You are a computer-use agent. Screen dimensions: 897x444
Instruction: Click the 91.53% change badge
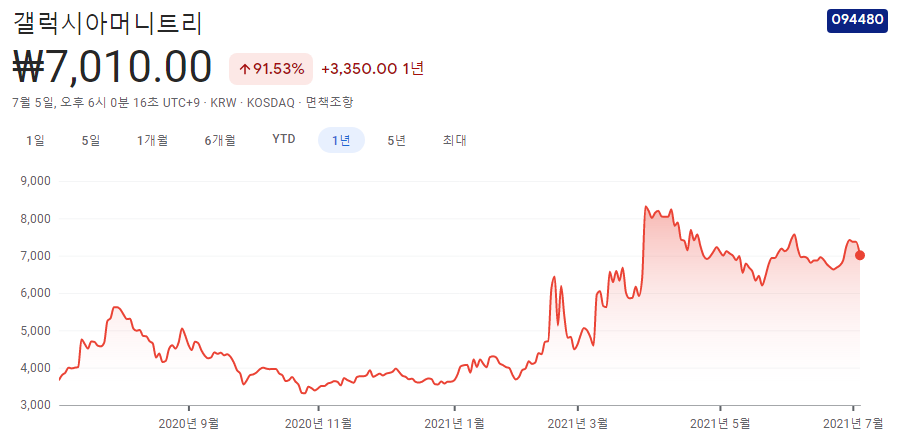pyautogui.click(x=271, y=69)
